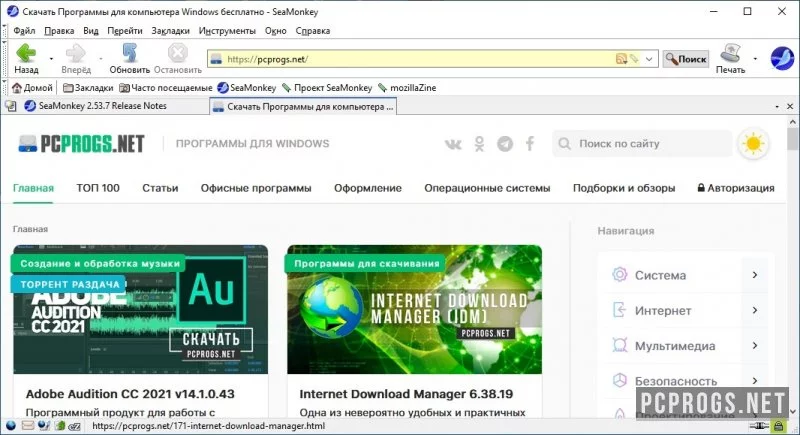Open the Odnoklassniki social icon
Screen dimensions: 800x435
(479, 144)
